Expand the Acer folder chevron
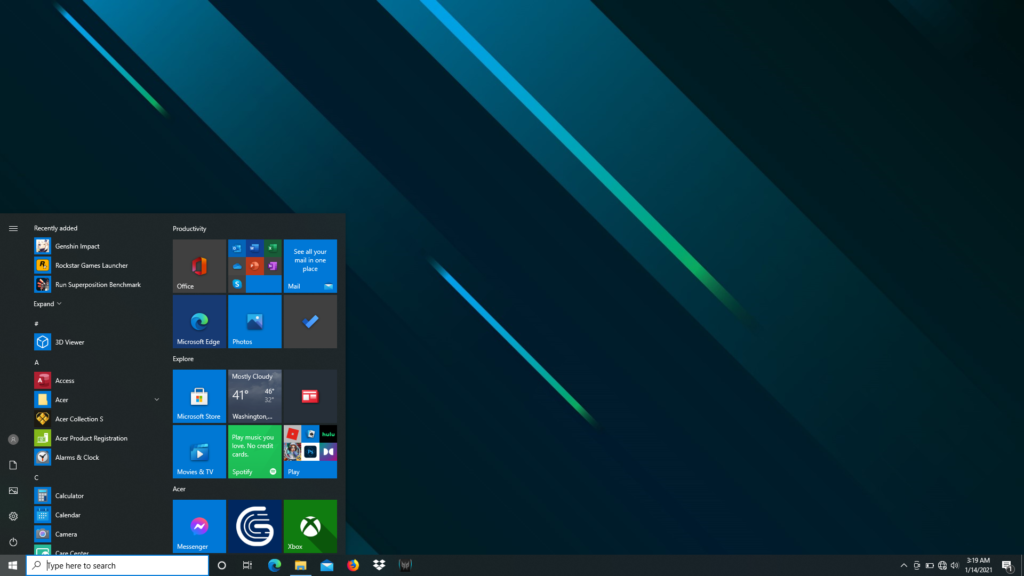This screenshot has width=1024, height=576. tap(157, 400)
